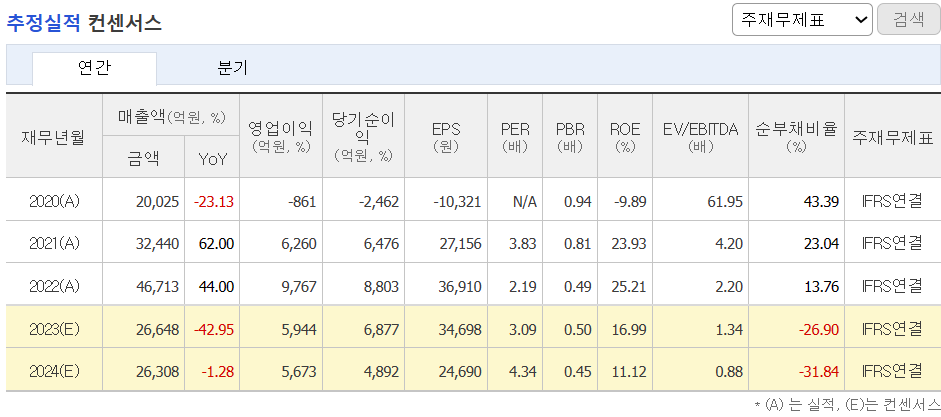Select the 당기순이익 column header

pos(363,136)
